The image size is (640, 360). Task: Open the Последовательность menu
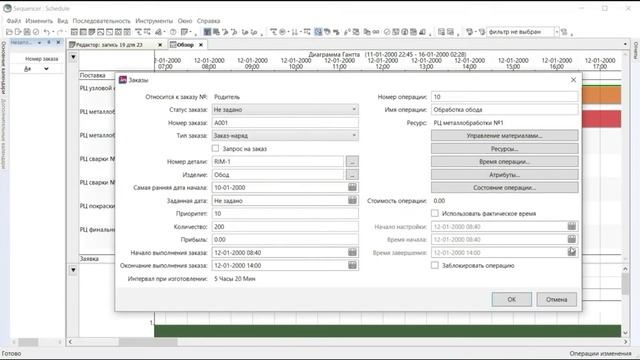(x=102, y=21)
